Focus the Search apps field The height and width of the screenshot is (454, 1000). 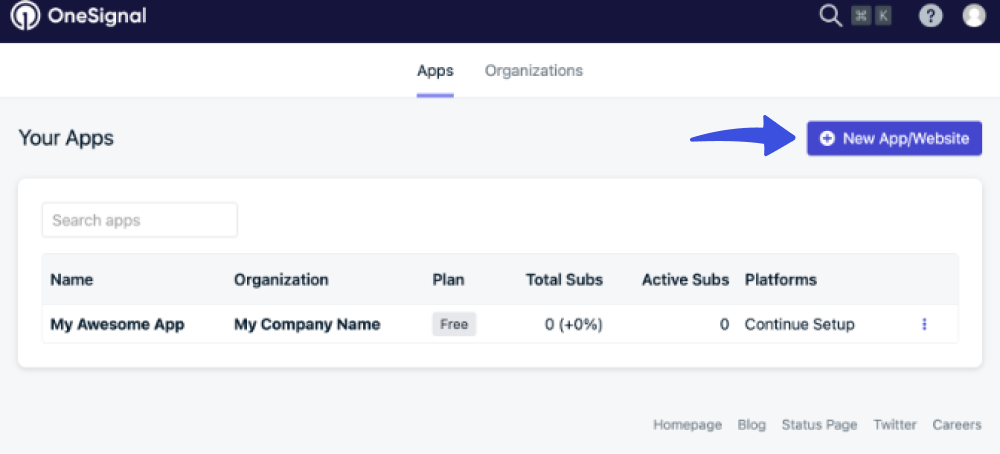(x=140, y=220)
